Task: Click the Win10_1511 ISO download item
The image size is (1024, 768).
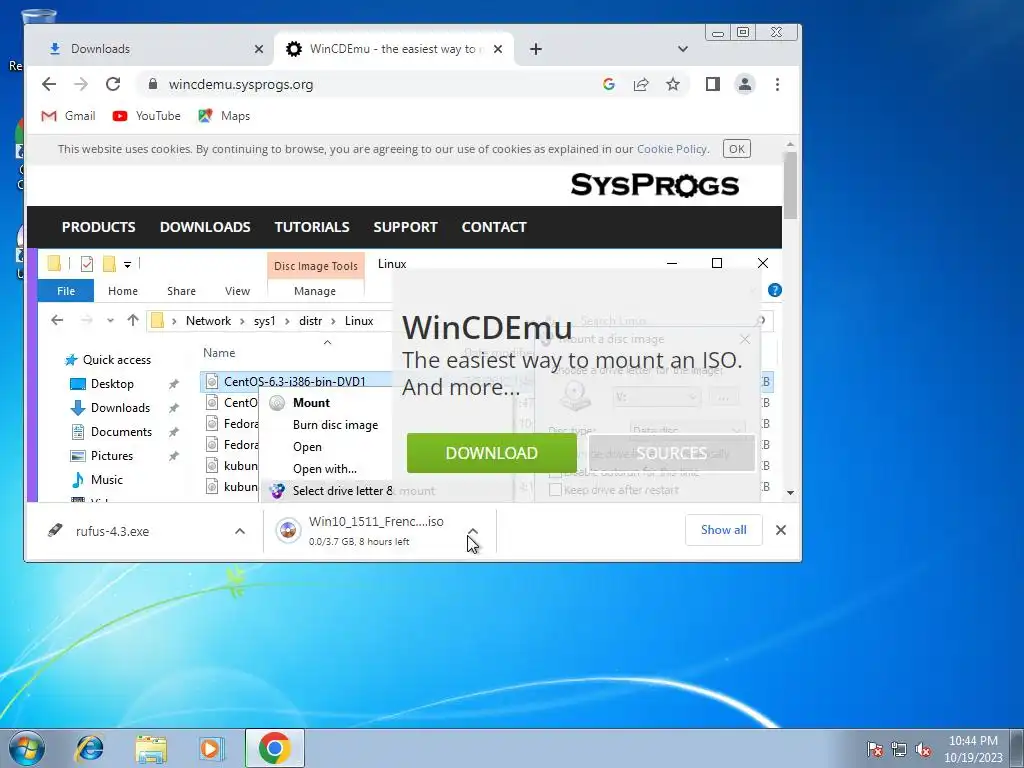Action: [x=366, y=531]
